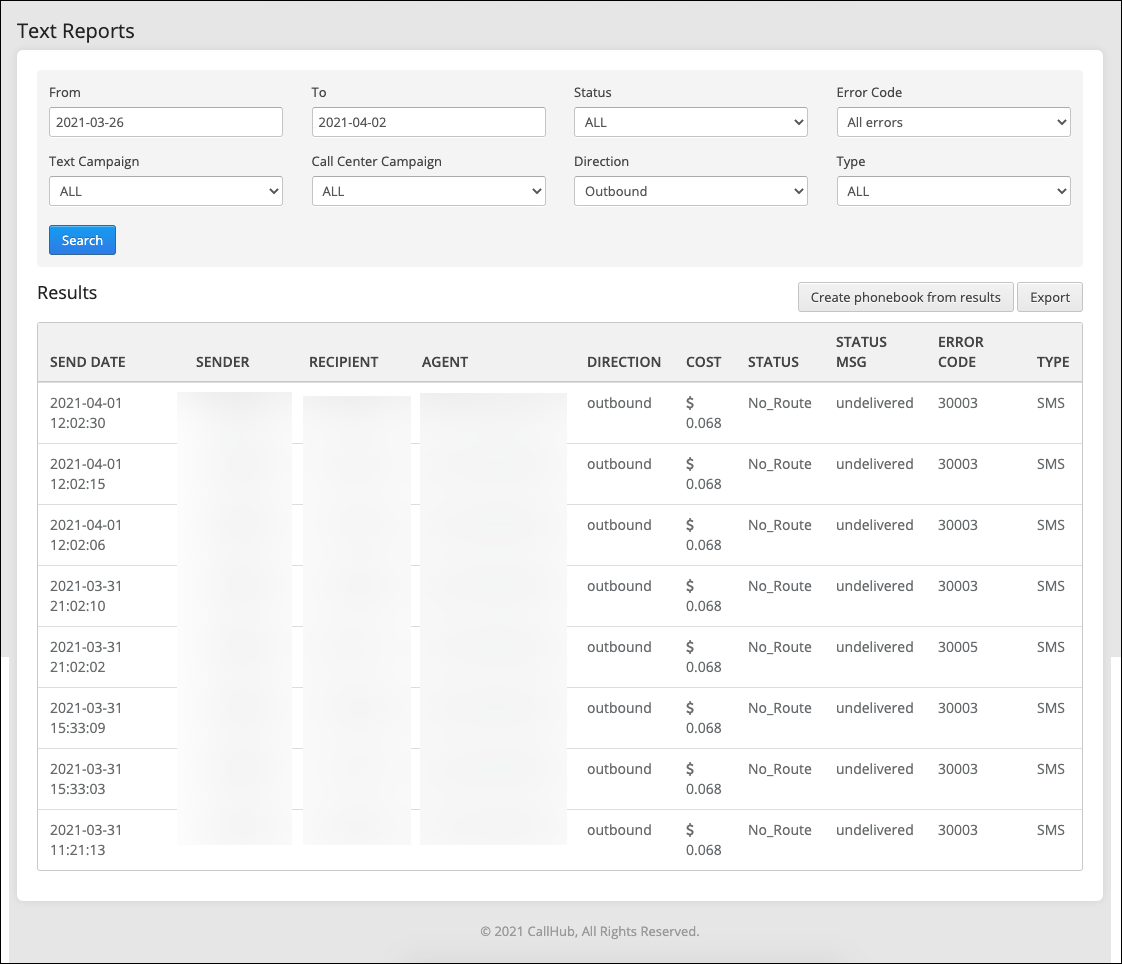This screenshot has height=964, width=1122.
Task: Click the blue Search button
Action: point(82,240)
